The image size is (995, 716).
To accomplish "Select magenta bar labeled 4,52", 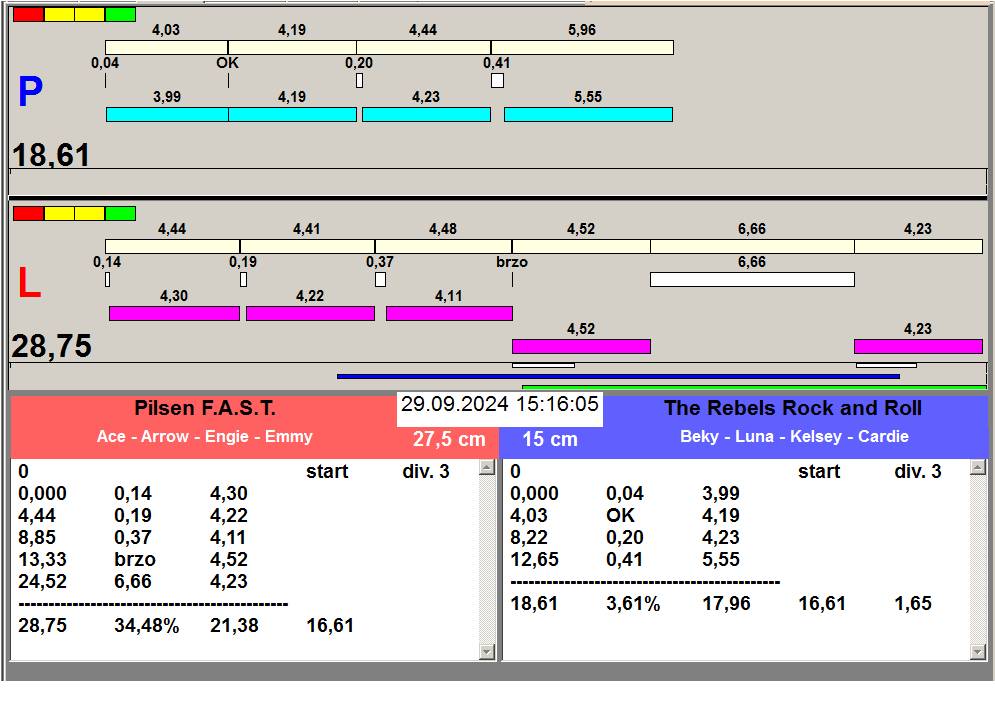I will [581, 346].
